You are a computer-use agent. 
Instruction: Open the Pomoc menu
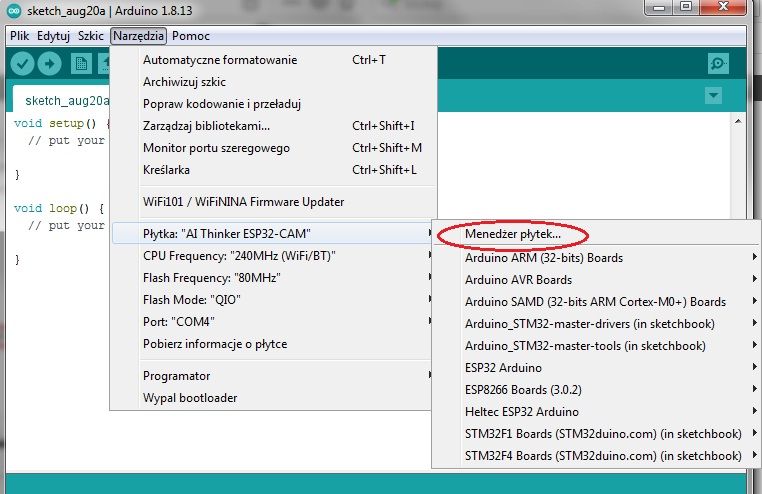[191, 36]
